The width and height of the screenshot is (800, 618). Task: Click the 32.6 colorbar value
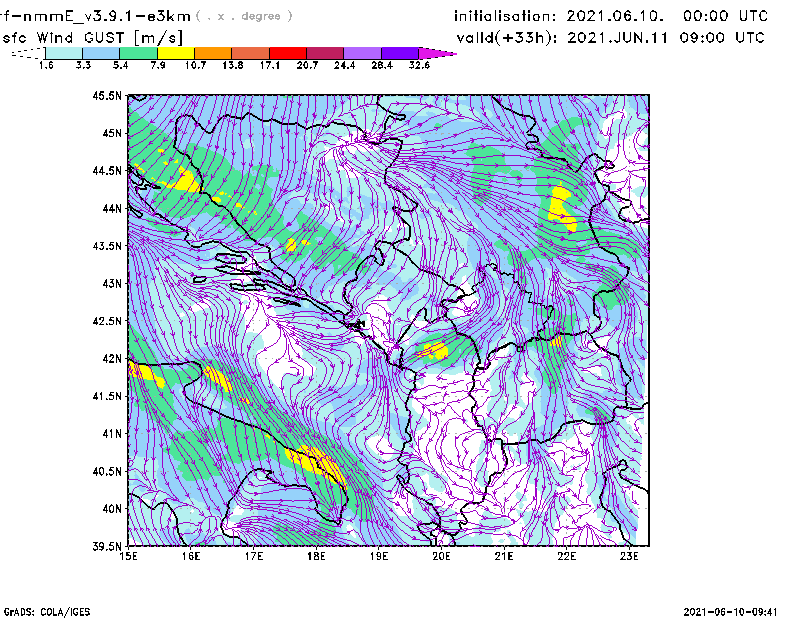(x=419, y=65)
